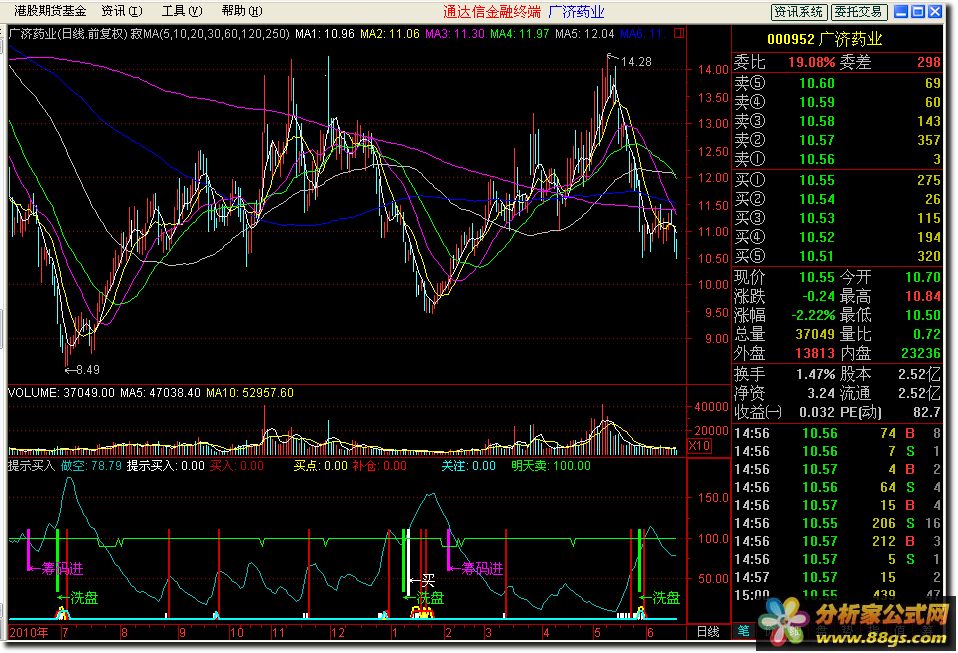958x653 pixels.
Task: Click the red square icon beside MA6 header
Action: [679, 34]
